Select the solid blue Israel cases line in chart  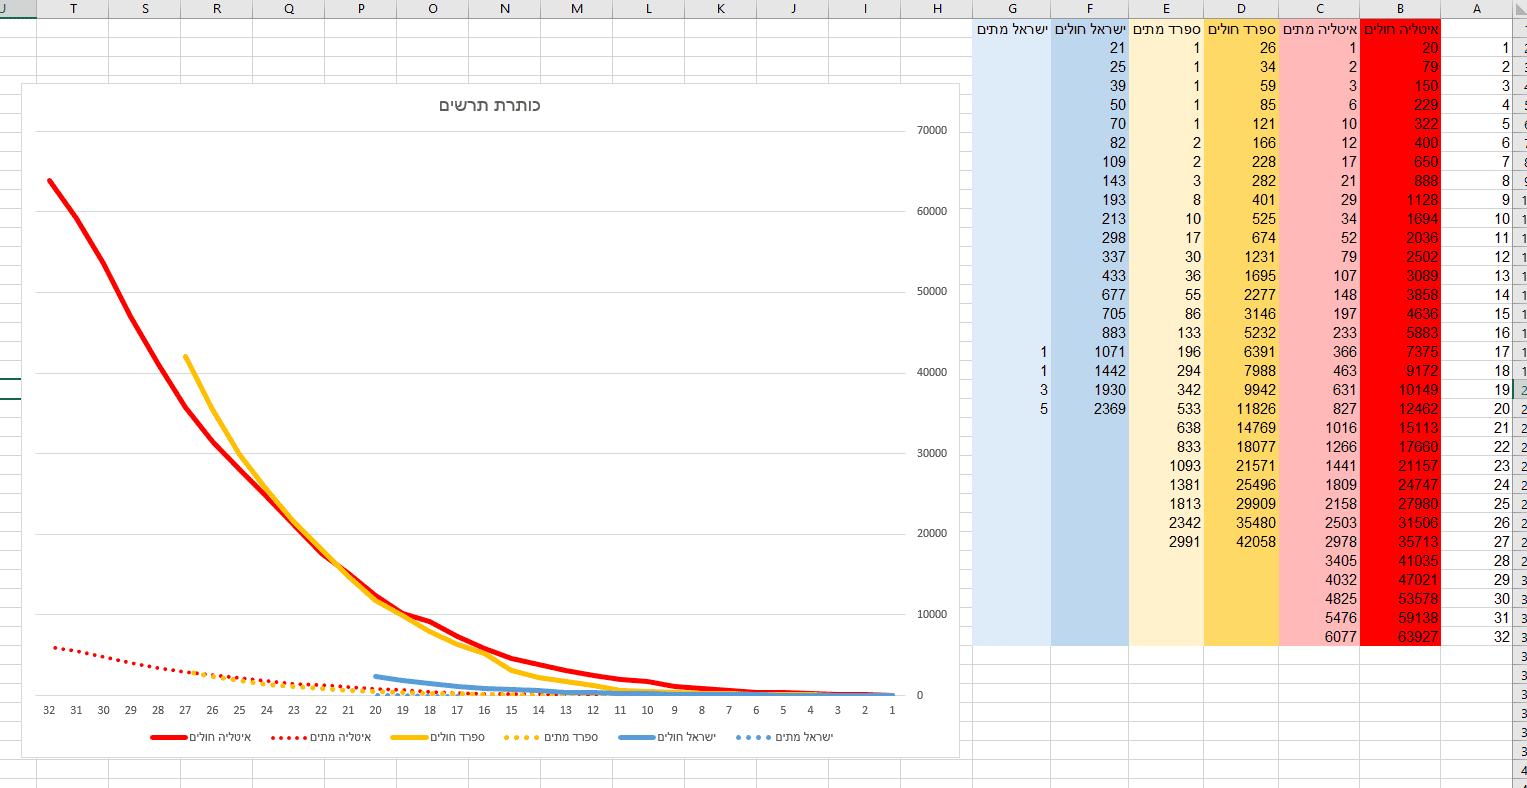click(x=430, y=683)
